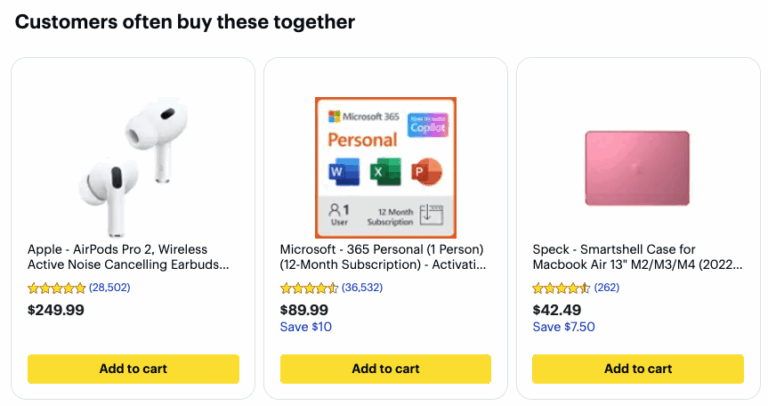Click the Save $10 offer text

[306, 327]
